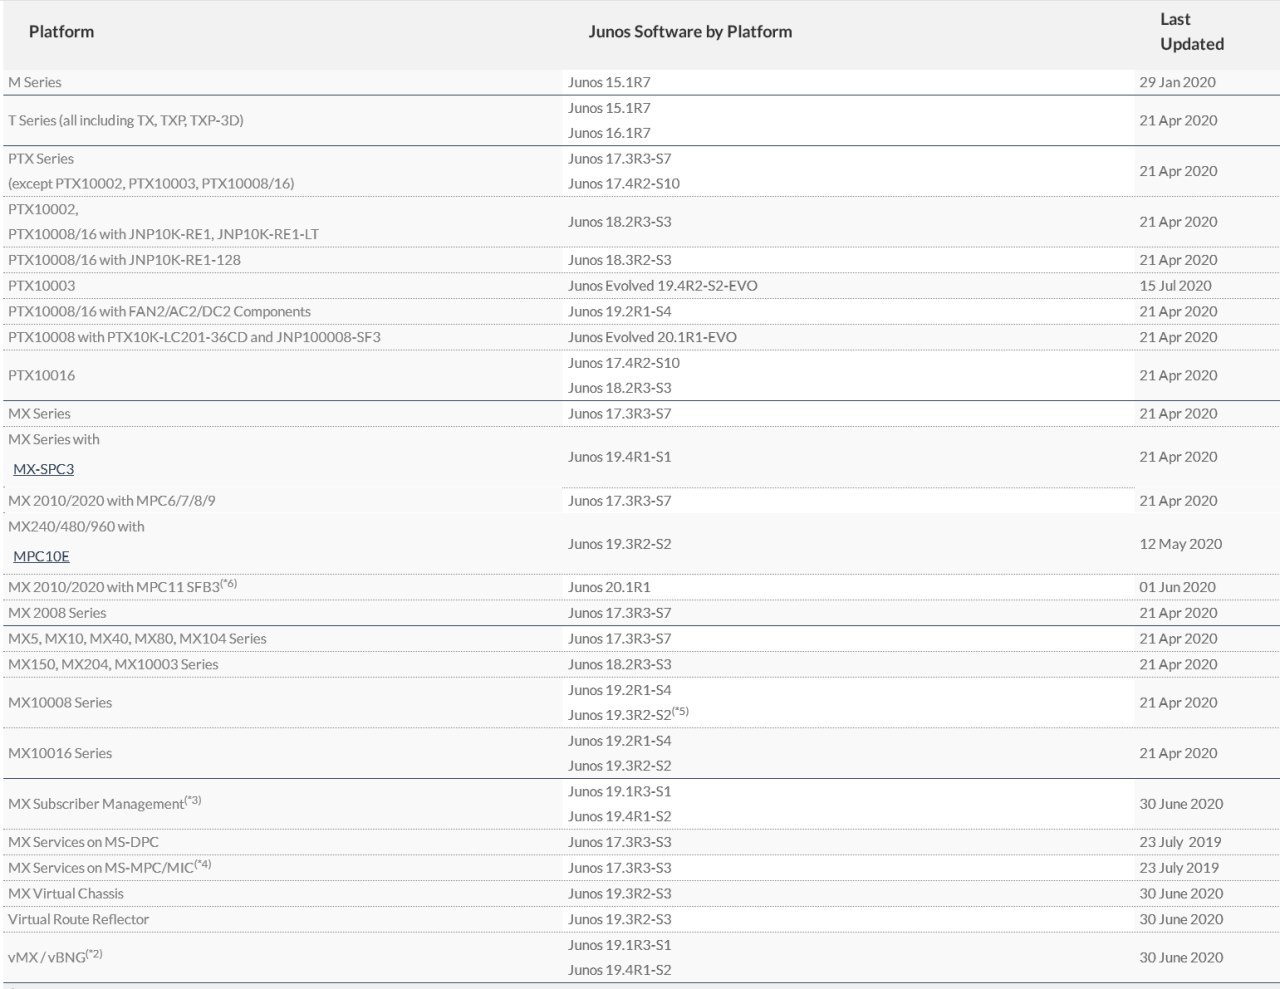Image resolution: width=1280 pixels, height=989 pixels.
Task: Click Junos 18.3R2-S3 version cell
Action: (619, 260)
